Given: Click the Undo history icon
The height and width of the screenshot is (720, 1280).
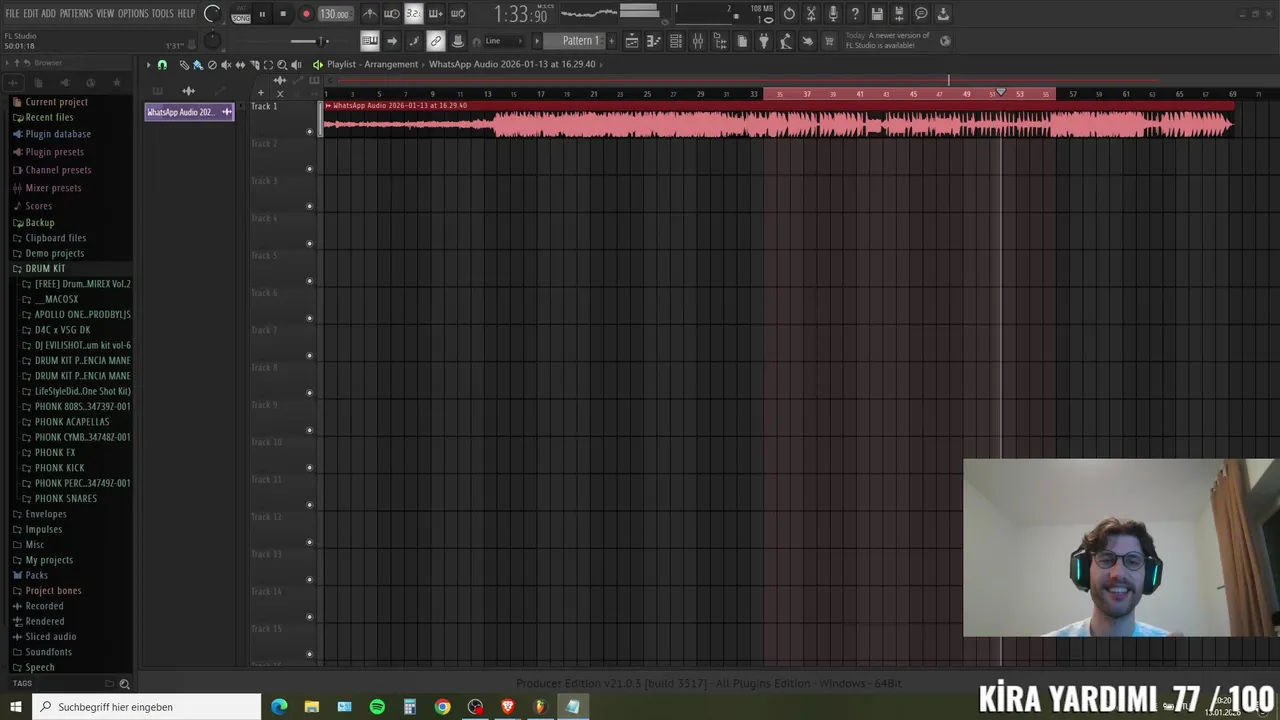Looking at the screenshot, I should 789,14.
